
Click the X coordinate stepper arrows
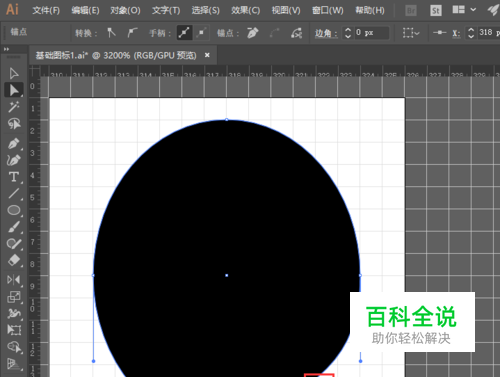[471, 33]
